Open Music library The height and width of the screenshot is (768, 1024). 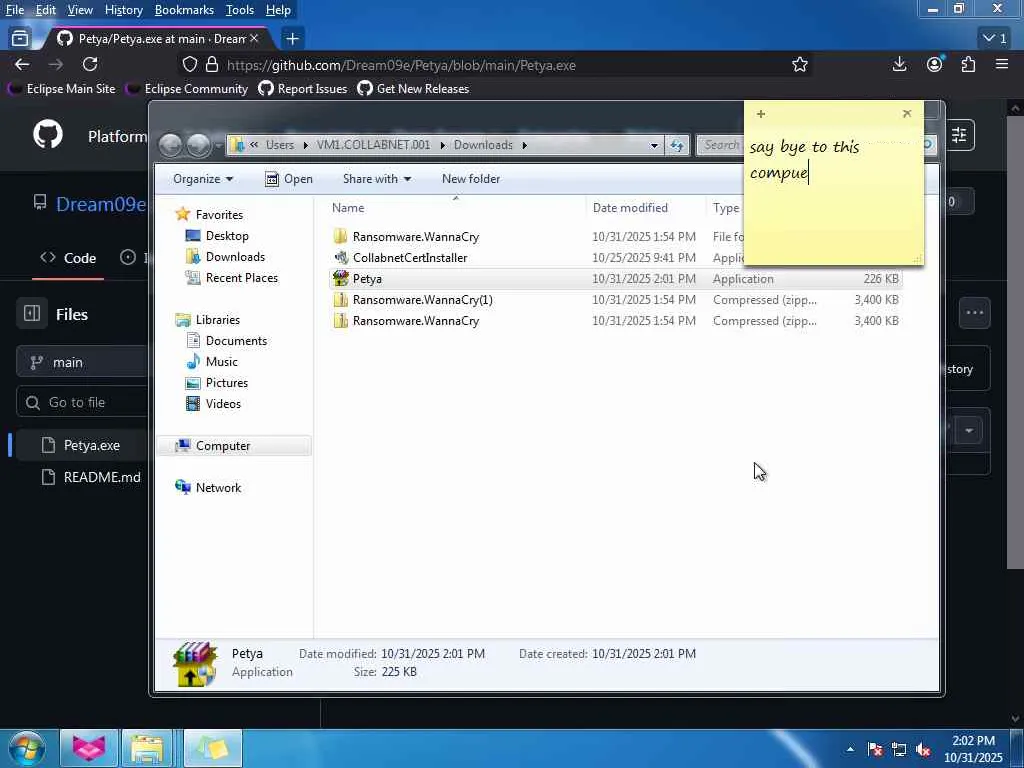pyautogui.click(x=221, y=362)
